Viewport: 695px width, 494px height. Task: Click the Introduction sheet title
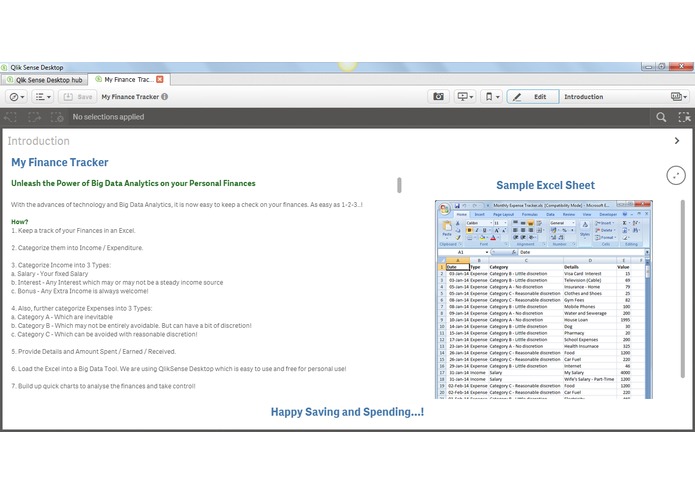pos(39,141)
